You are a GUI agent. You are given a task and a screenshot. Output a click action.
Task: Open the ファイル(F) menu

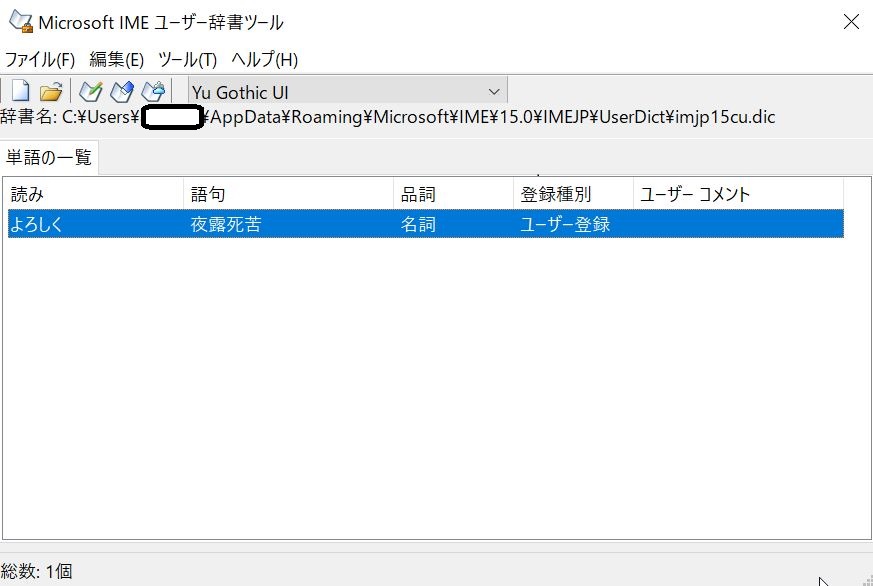[40, 59]
